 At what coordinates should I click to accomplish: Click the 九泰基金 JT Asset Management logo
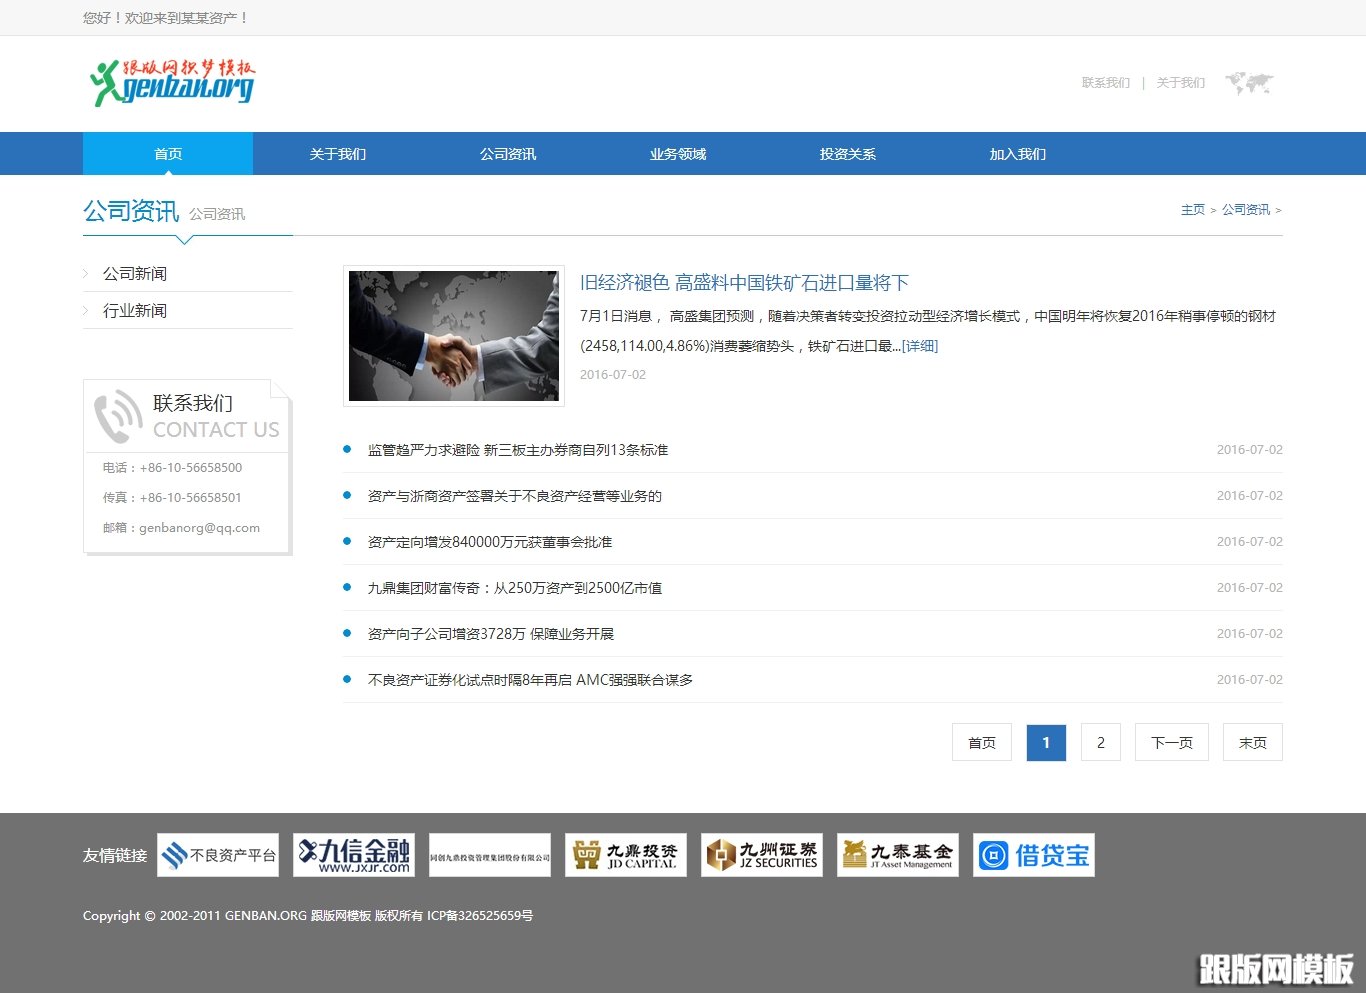898,855
